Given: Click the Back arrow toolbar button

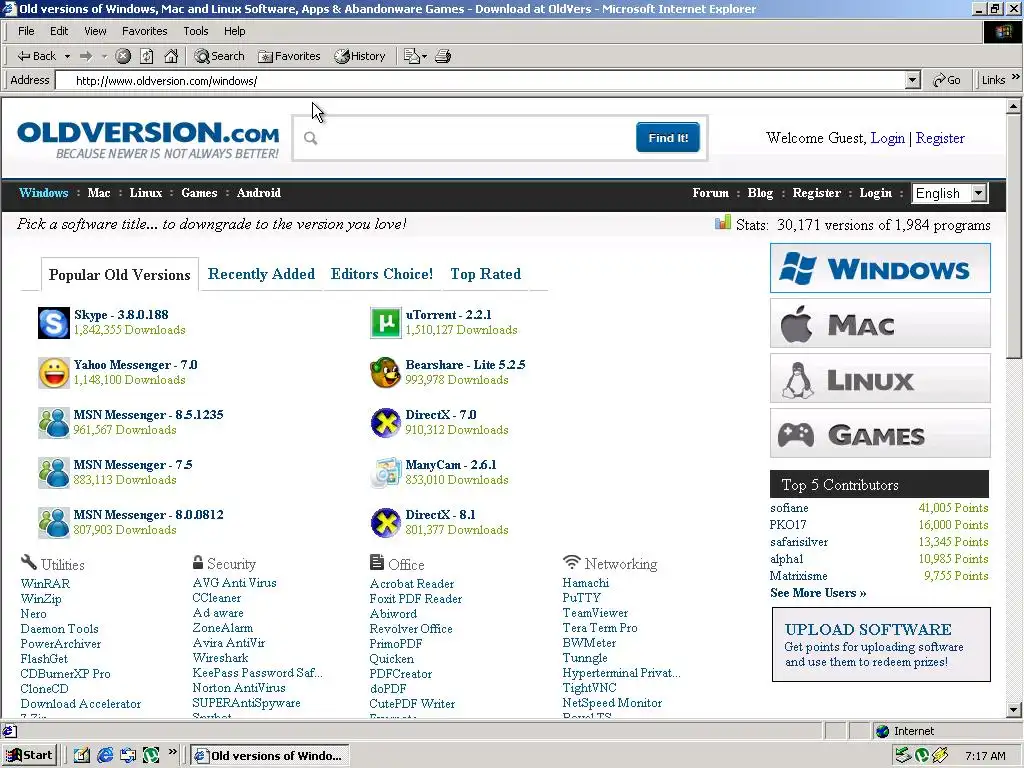Looking at the screenshot, I should point(36,56).
